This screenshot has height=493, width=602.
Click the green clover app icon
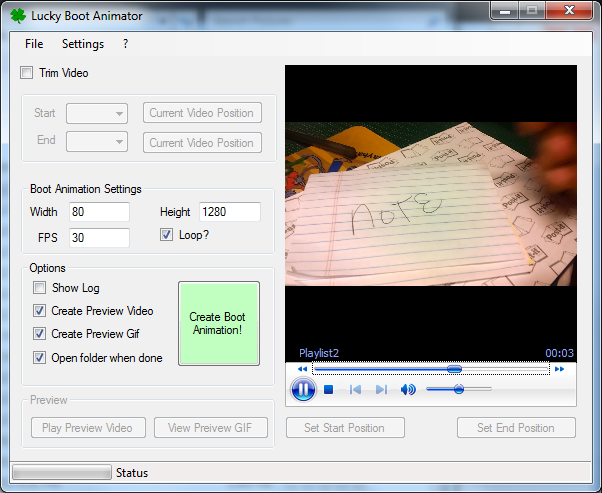pyautogui.click(x=18, y=16)
